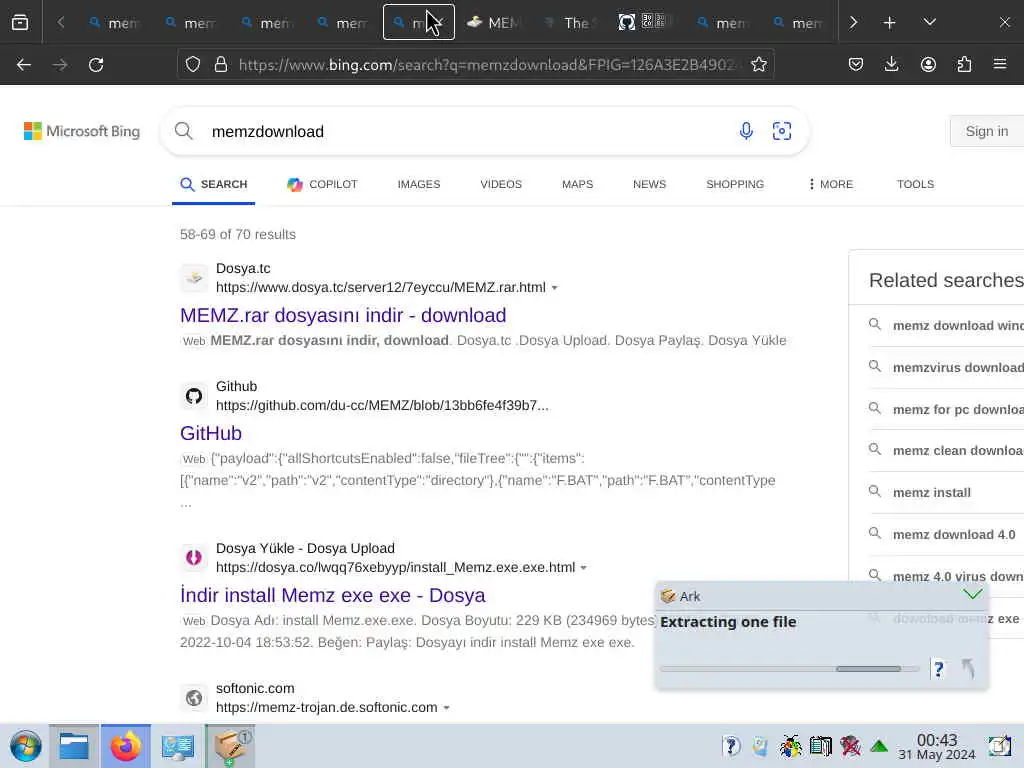This screenshot has width=1024, height=768.
Task: Open system monitor taskbar icon
Action: 178,746
